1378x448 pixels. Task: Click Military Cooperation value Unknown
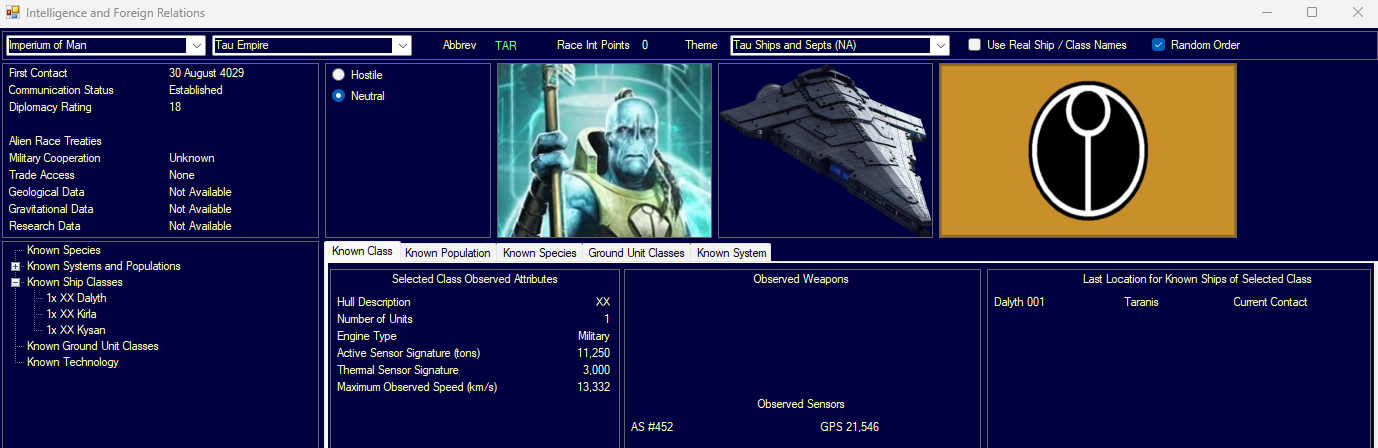192,158
